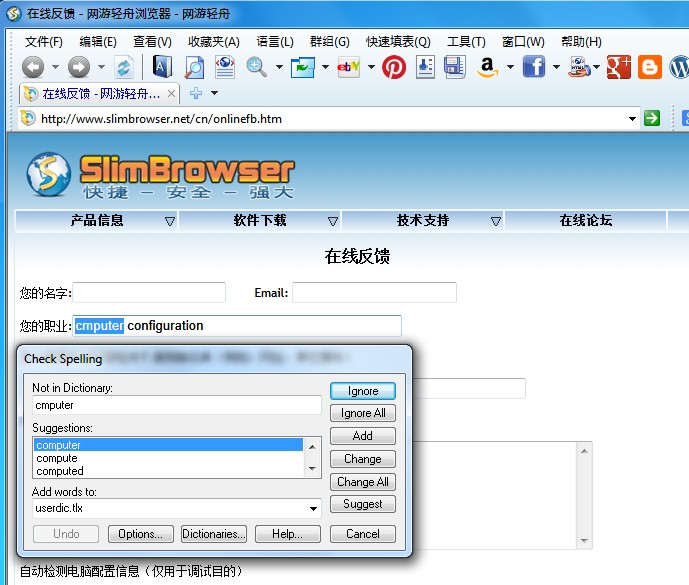This screenshot has height=585, width=689.
Task: Open the 工具(T) menu
Action: tap(466, 42)
